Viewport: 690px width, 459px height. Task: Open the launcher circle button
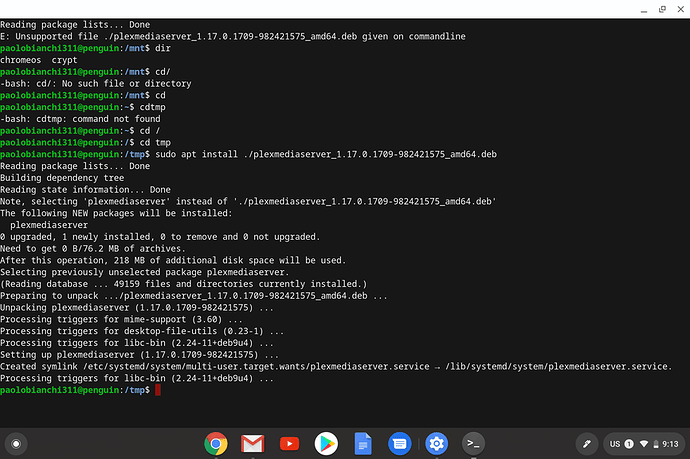16,444
